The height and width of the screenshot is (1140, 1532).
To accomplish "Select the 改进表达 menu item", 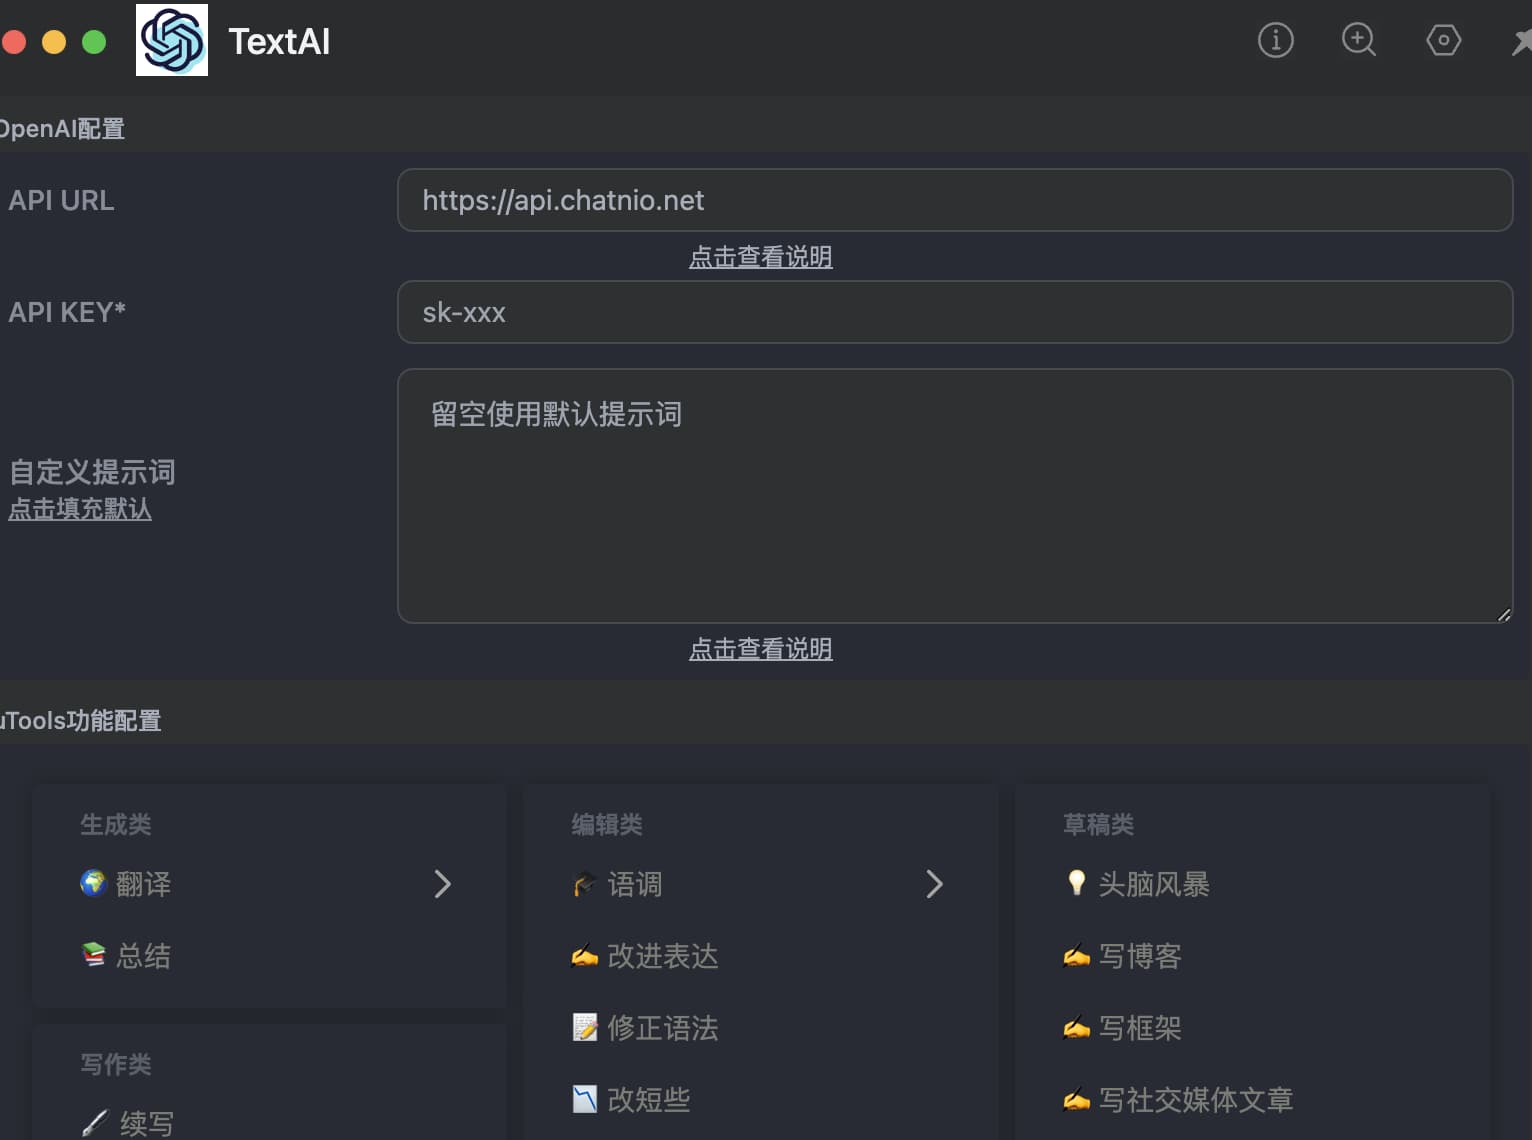I will (x=662, y=956).
